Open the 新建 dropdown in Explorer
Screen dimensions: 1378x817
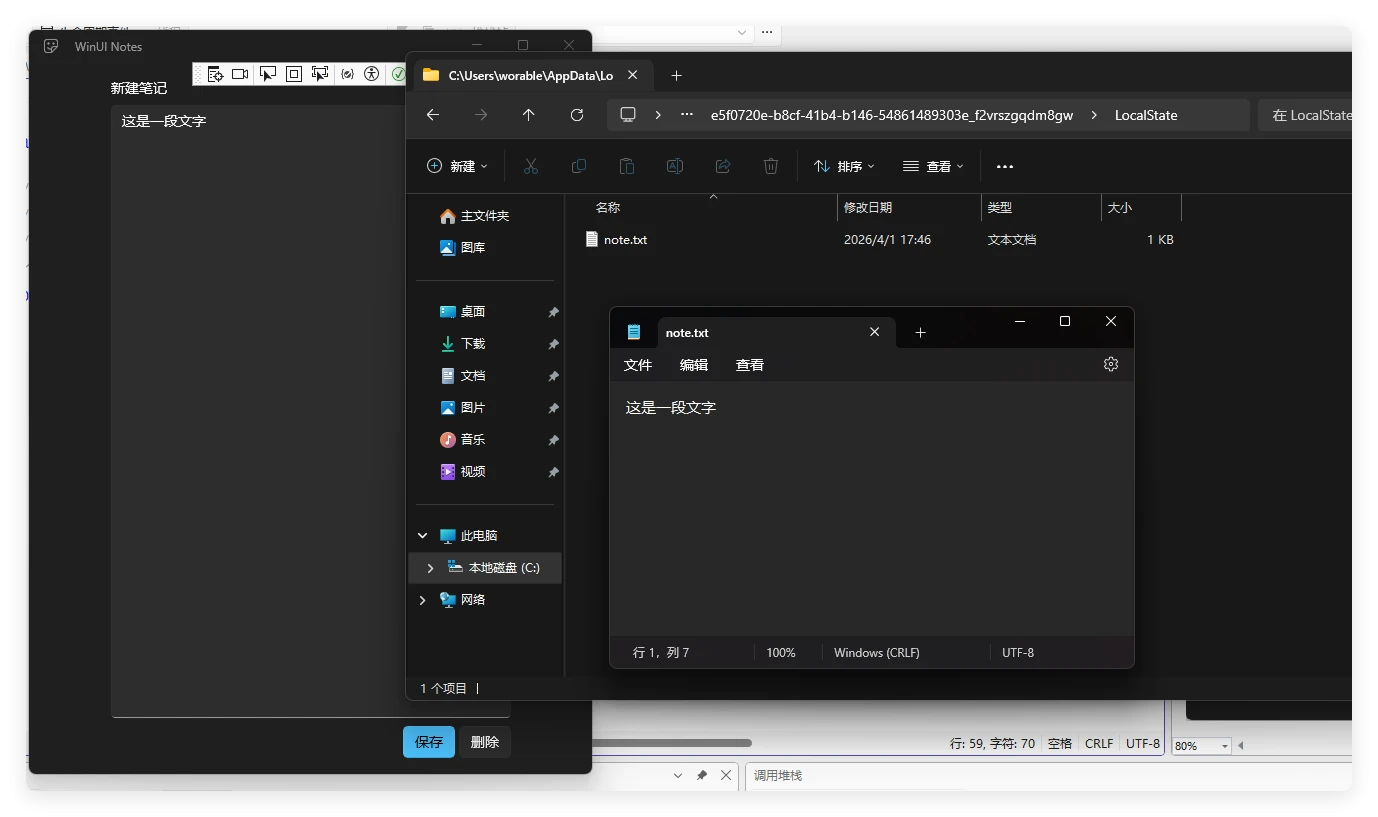click(457, 166)
